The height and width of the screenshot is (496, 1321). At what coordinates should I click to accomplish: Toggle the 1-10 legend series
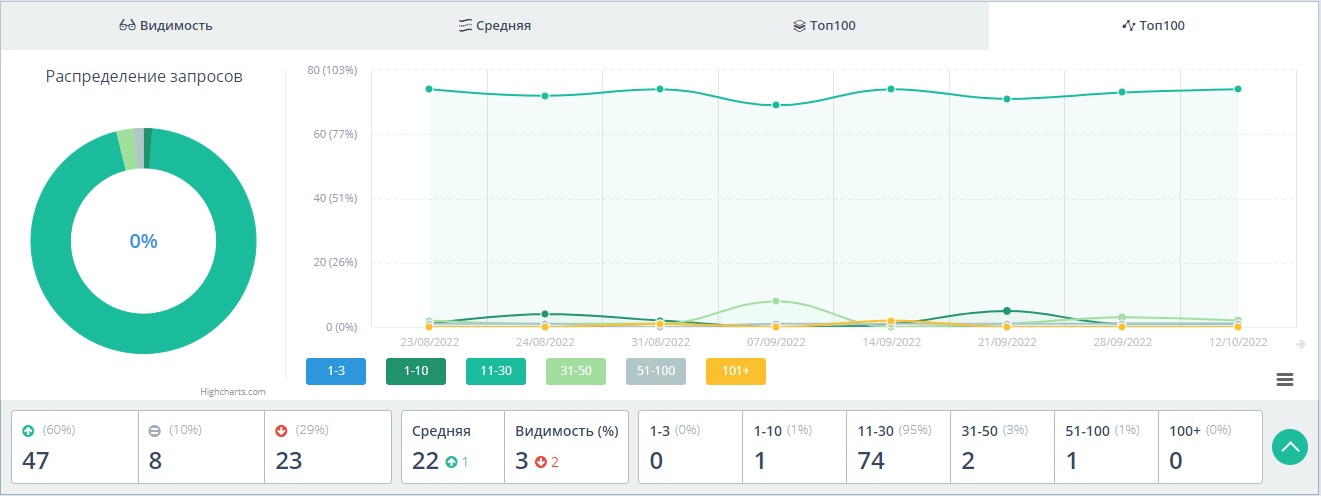pos(416,371)
